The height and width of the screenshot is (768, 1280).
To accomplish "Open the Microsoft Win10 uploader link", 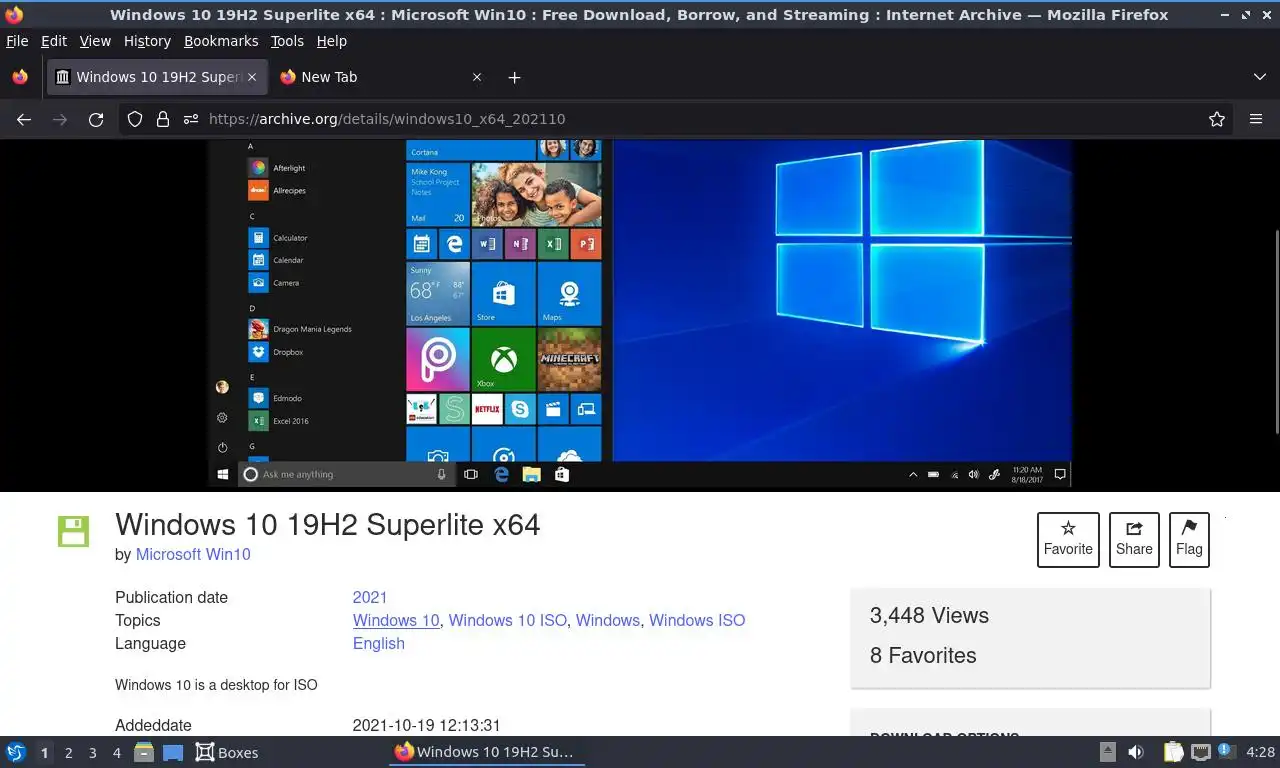I will (193, 554).
